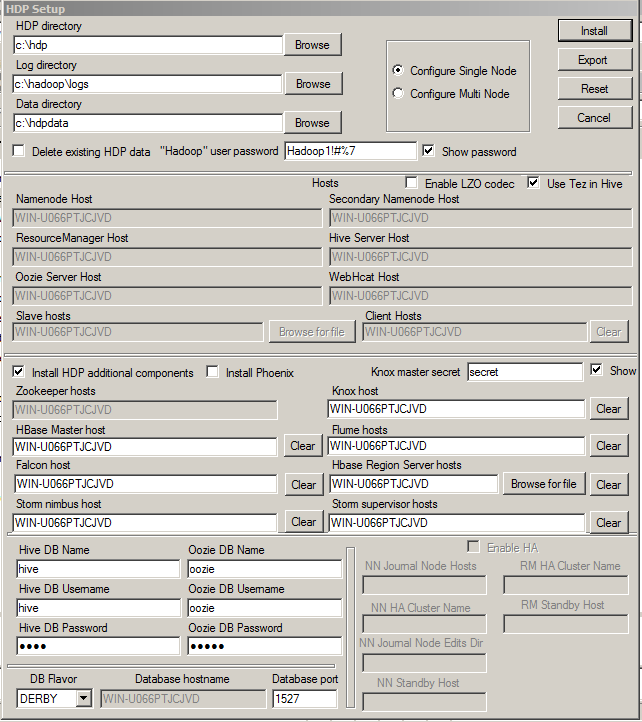Browse for the Log directory
This screenshot has height=722, width=642.
(312, 84)
